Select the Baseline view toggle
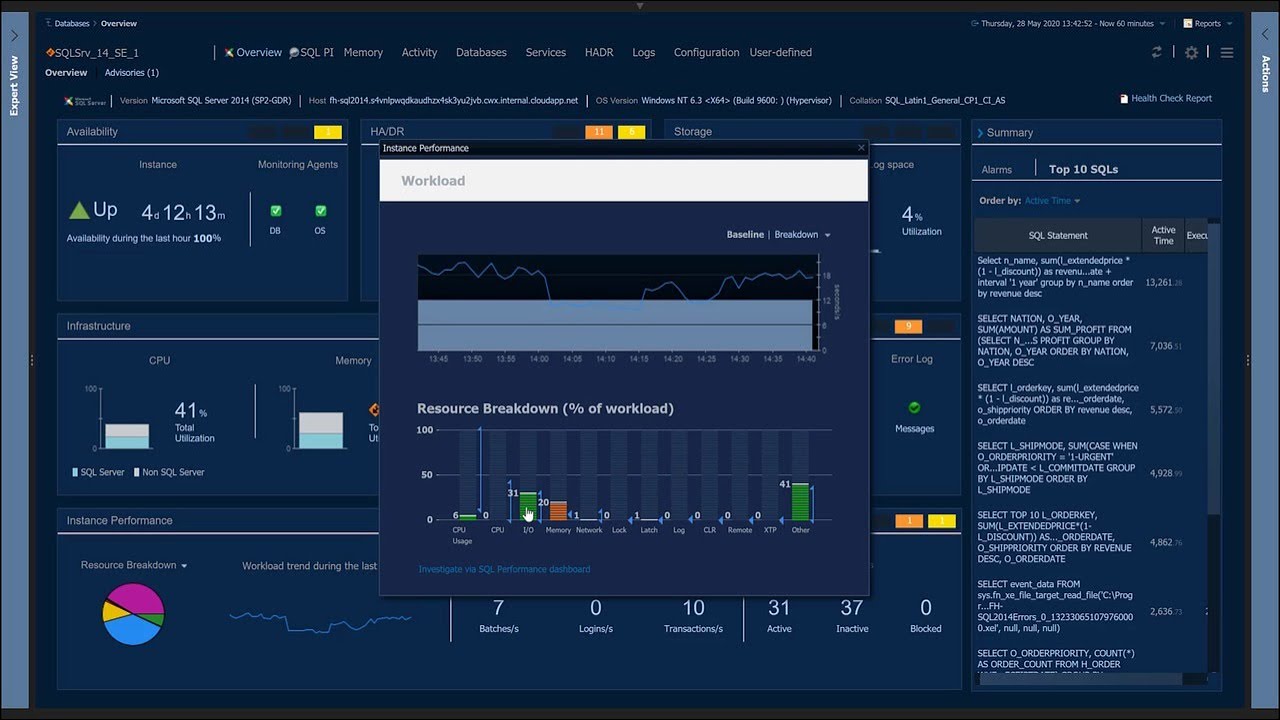This screenshot has width=1280, height=720. [x=745, y=234]
